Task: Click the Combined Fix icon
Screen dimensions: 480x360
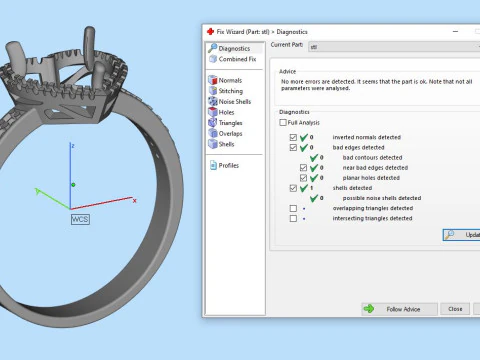Action: coord(213,59)
